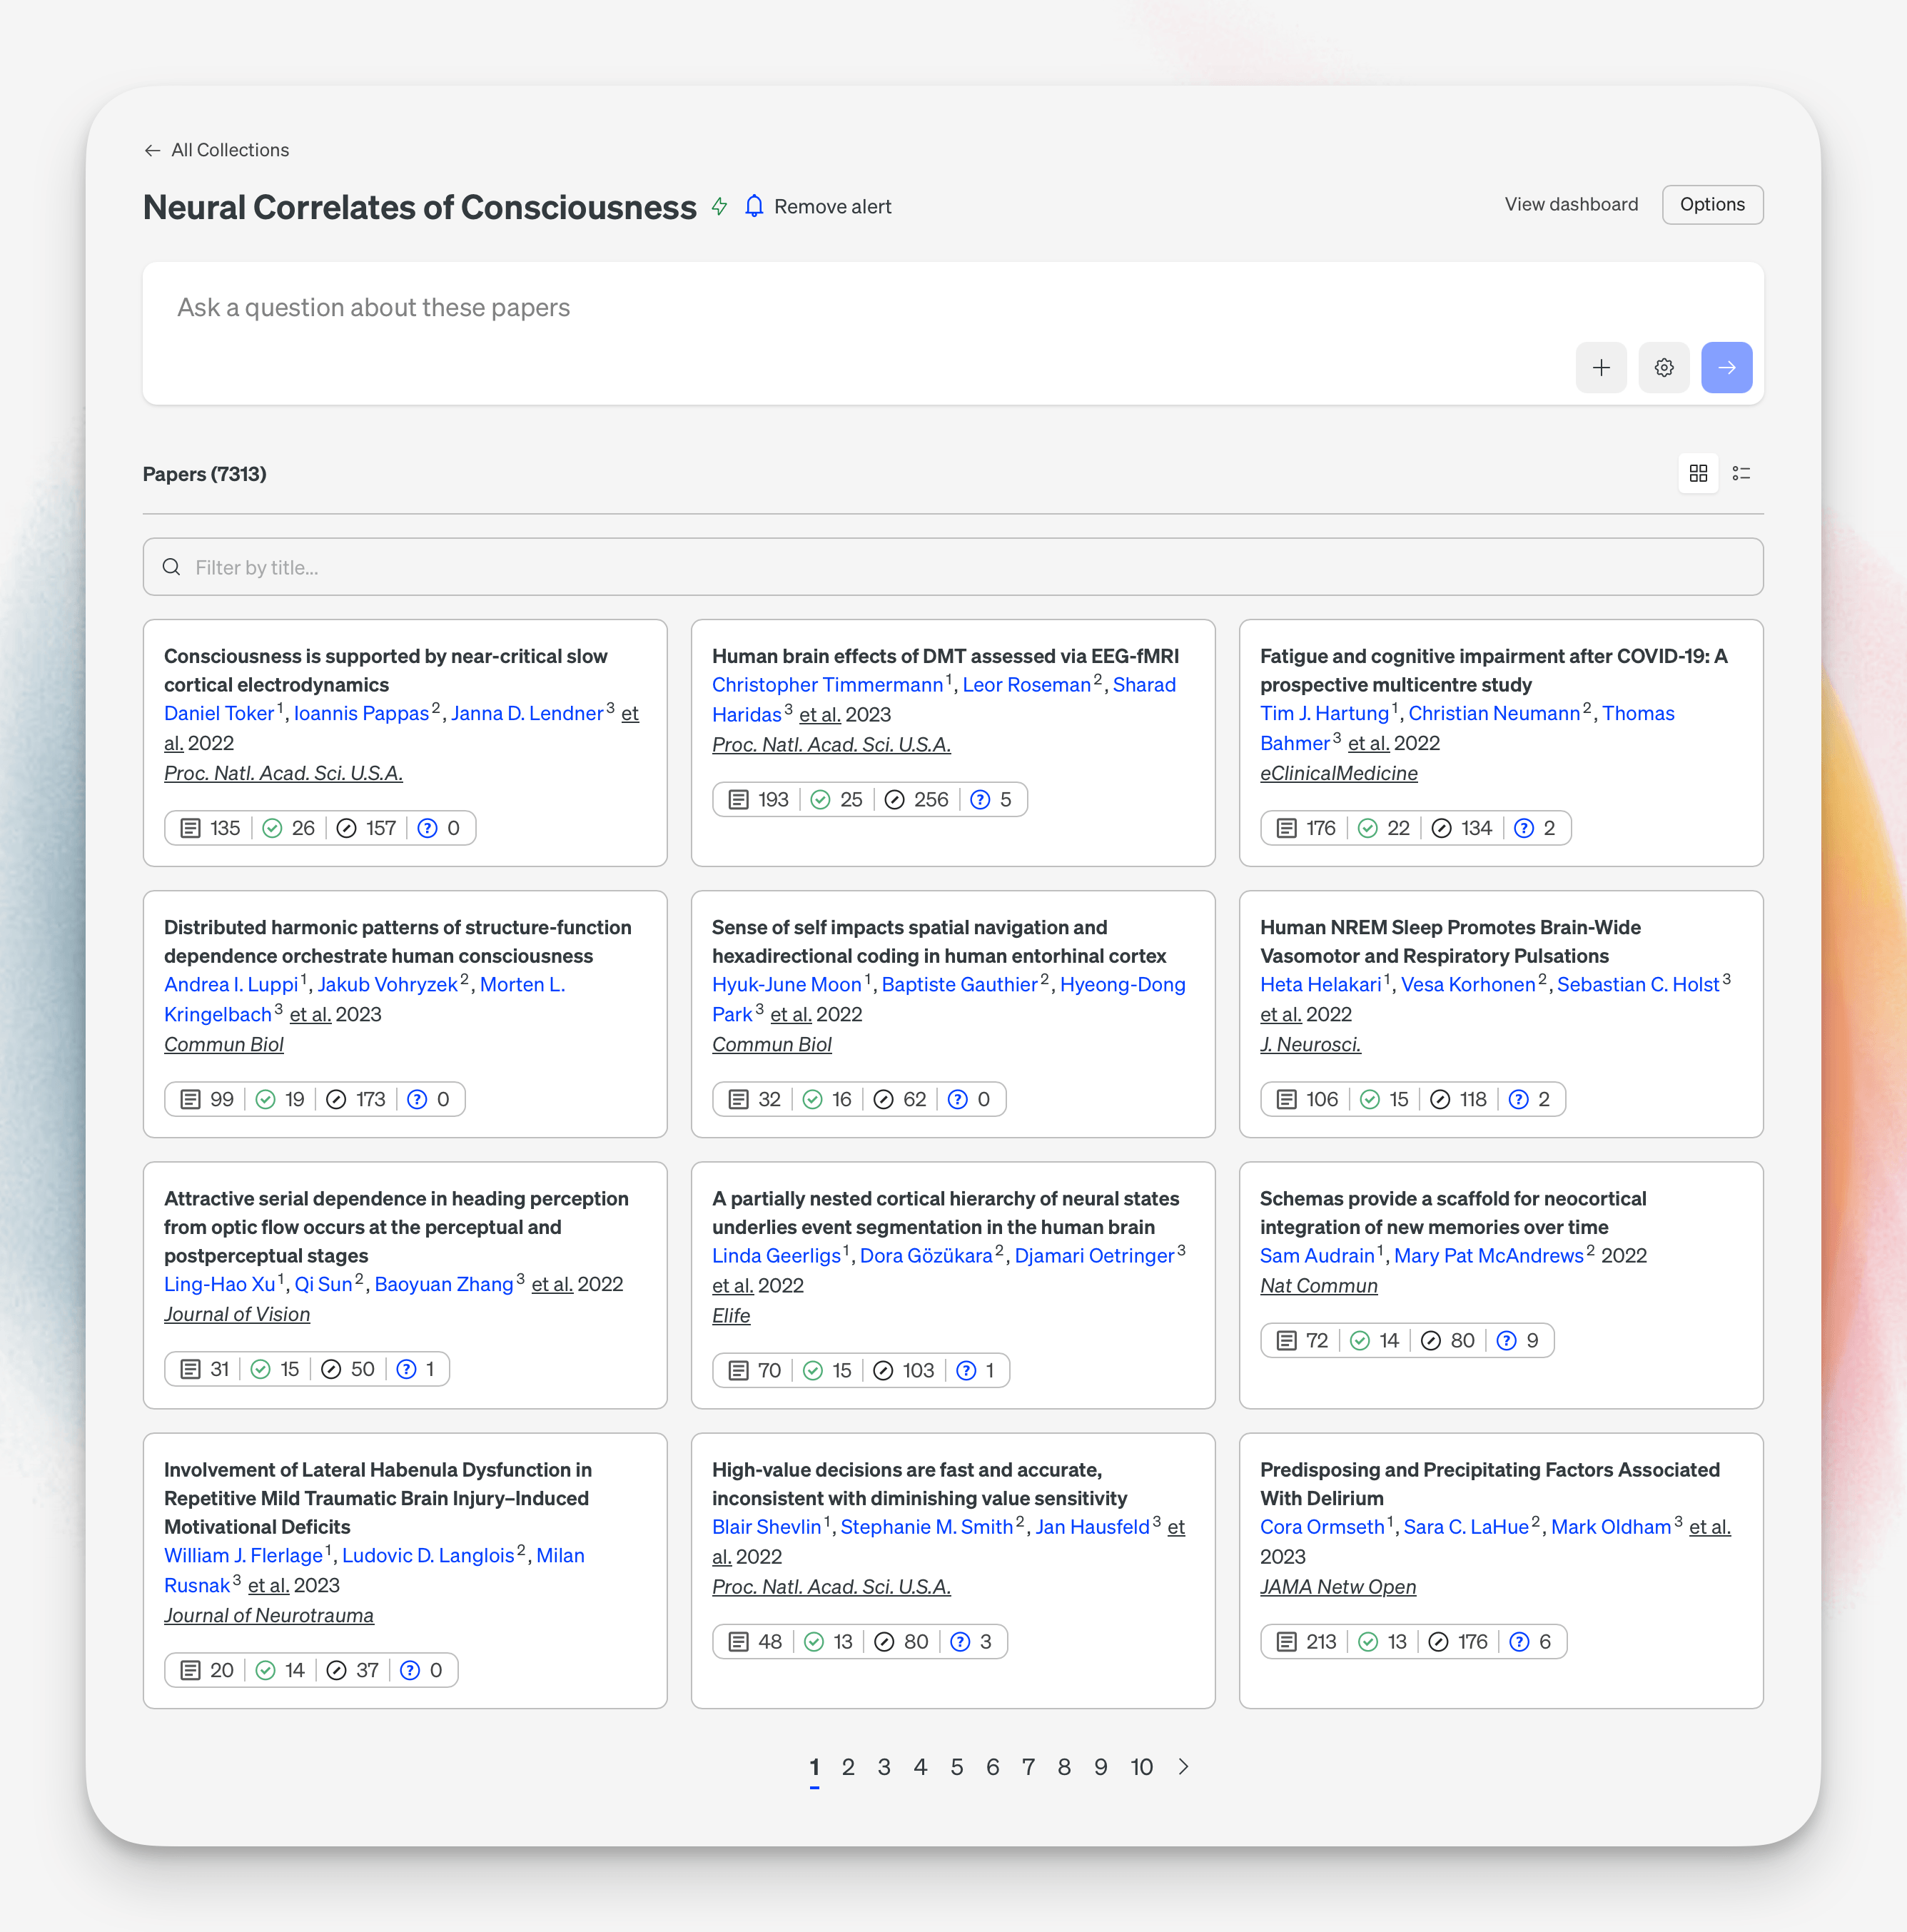Click supporting citations check icon on DMT paper
Image resolution: width=1907 pixels, height=1932 pixels.
[820, 800]
